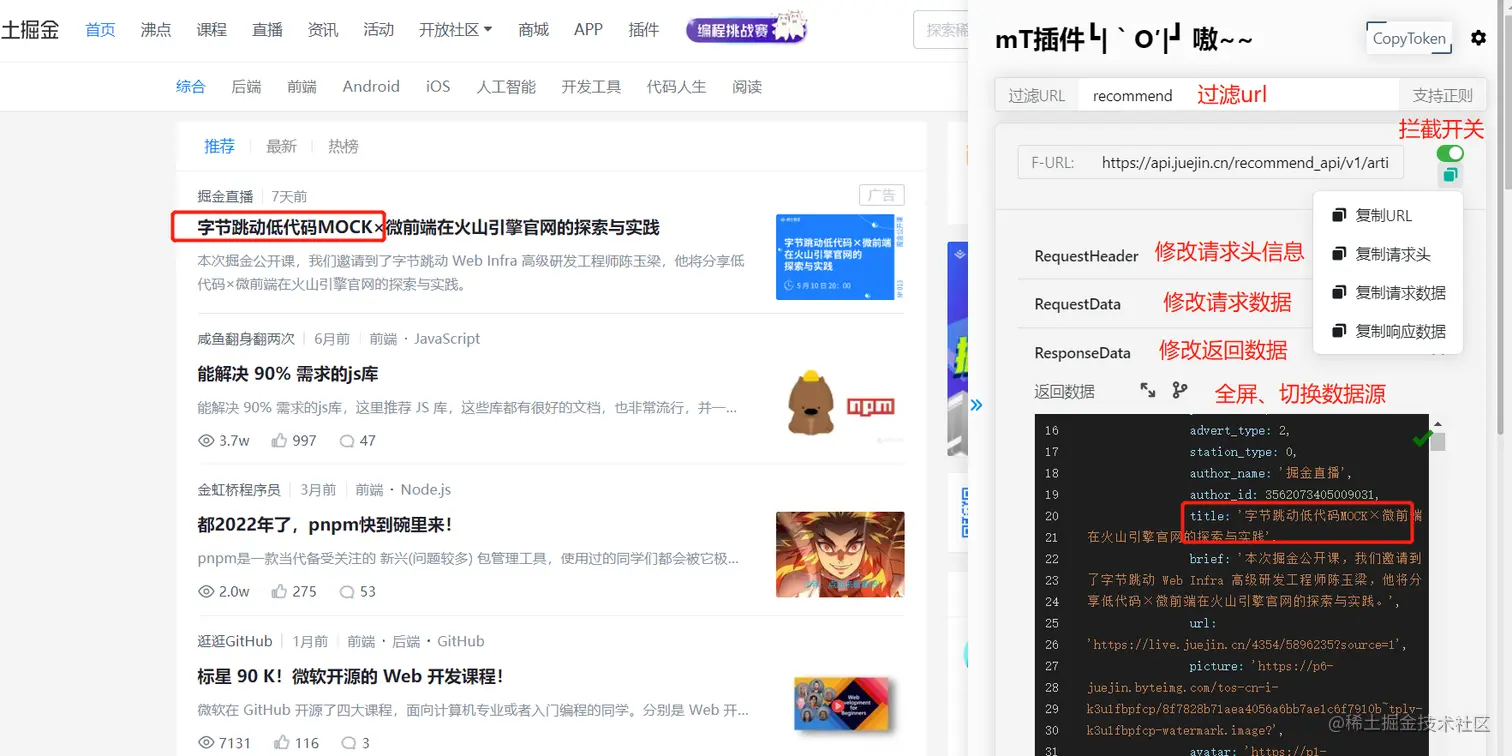Image resolution: width=1512 pixels, height=756 pixels.
Task: Click the copy icon before 复制请求头
Action: click(1338, 254)
